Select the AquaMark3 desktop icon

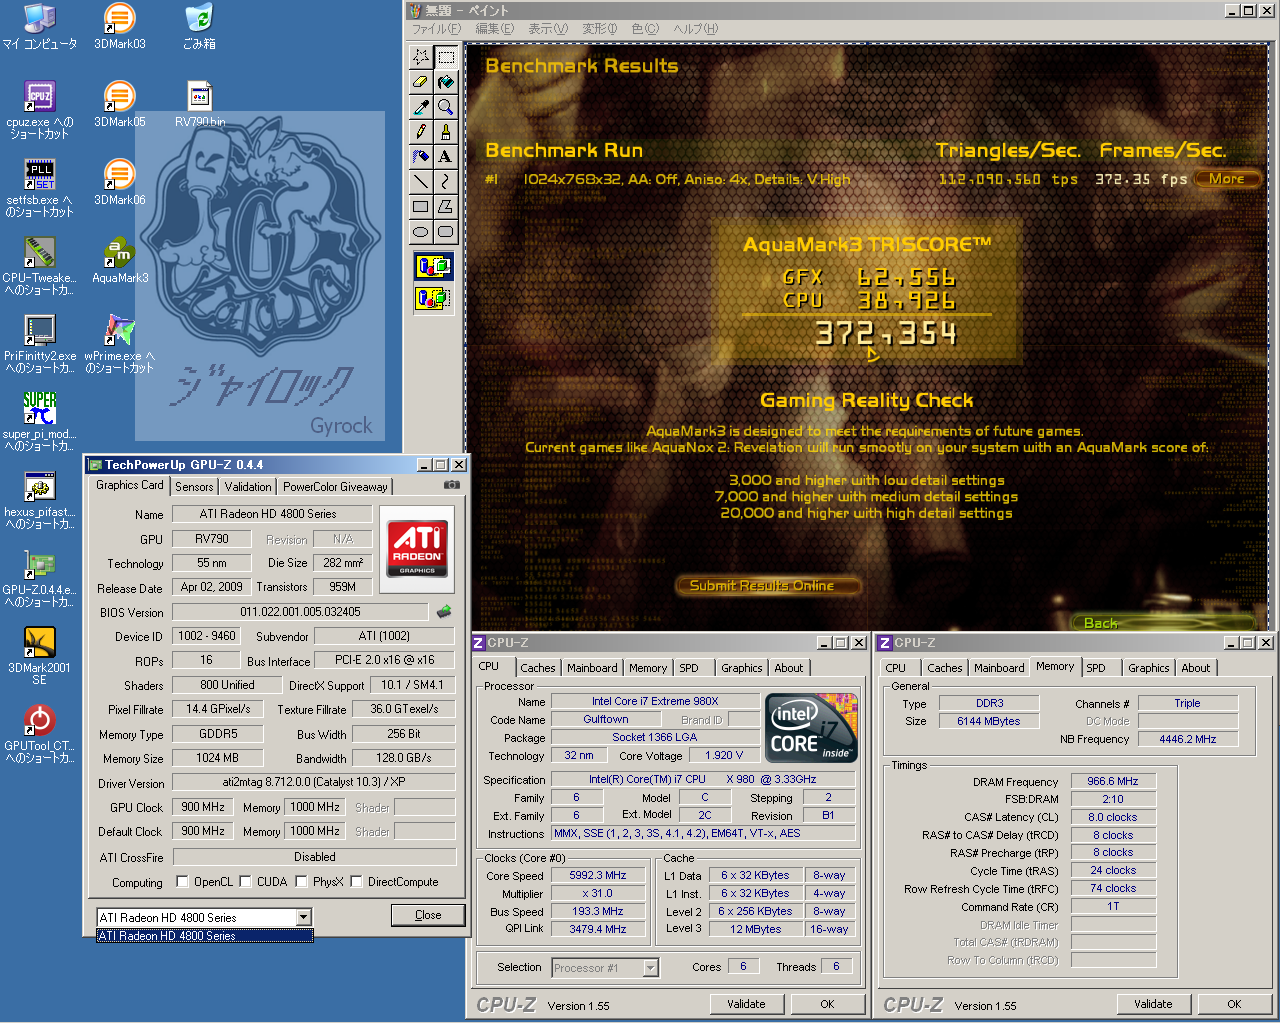pos(120,261)
